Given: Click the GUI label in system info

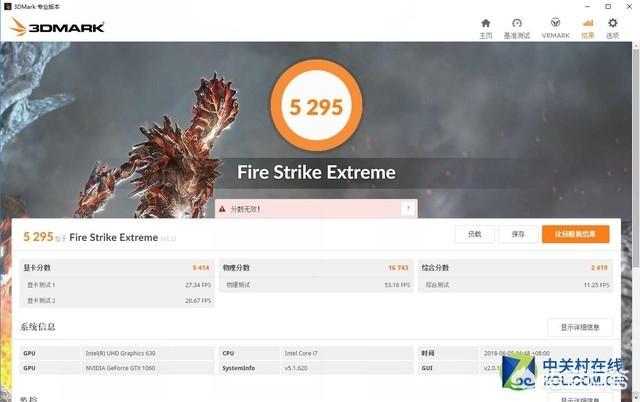Looking at the screenshot, I should [x=427, y=368].
